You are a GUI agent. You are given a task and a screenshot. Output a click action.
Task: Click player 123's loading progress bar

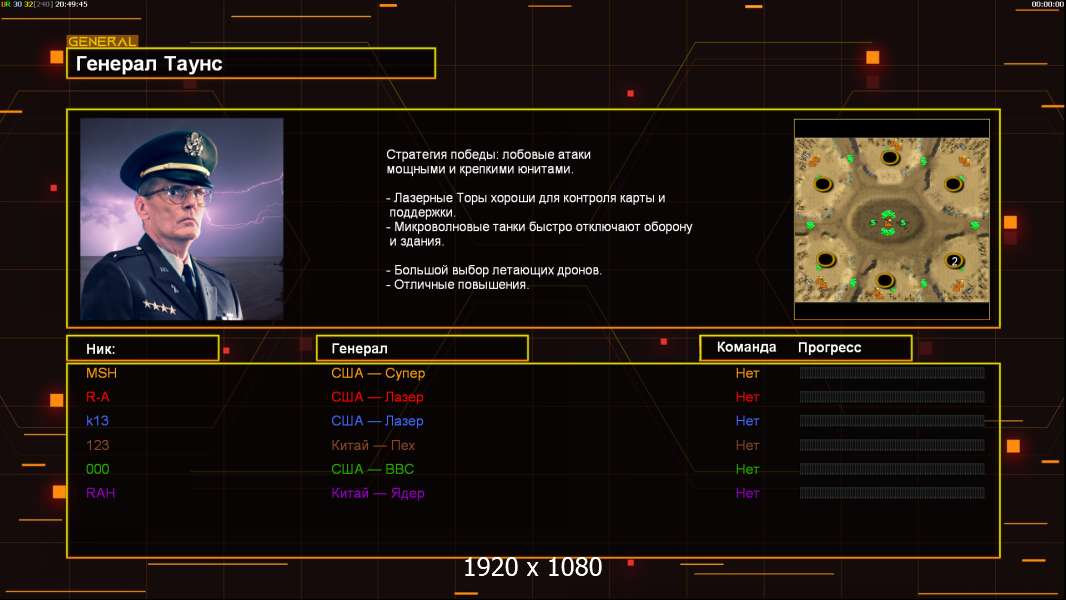coord(892,445)
